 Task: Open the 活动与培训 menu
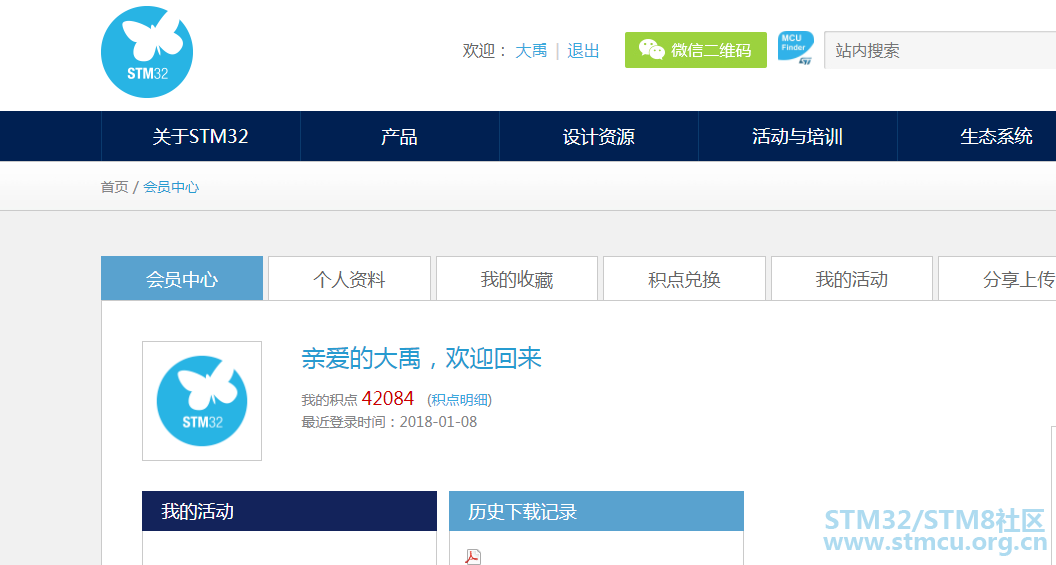click(797, 137)
